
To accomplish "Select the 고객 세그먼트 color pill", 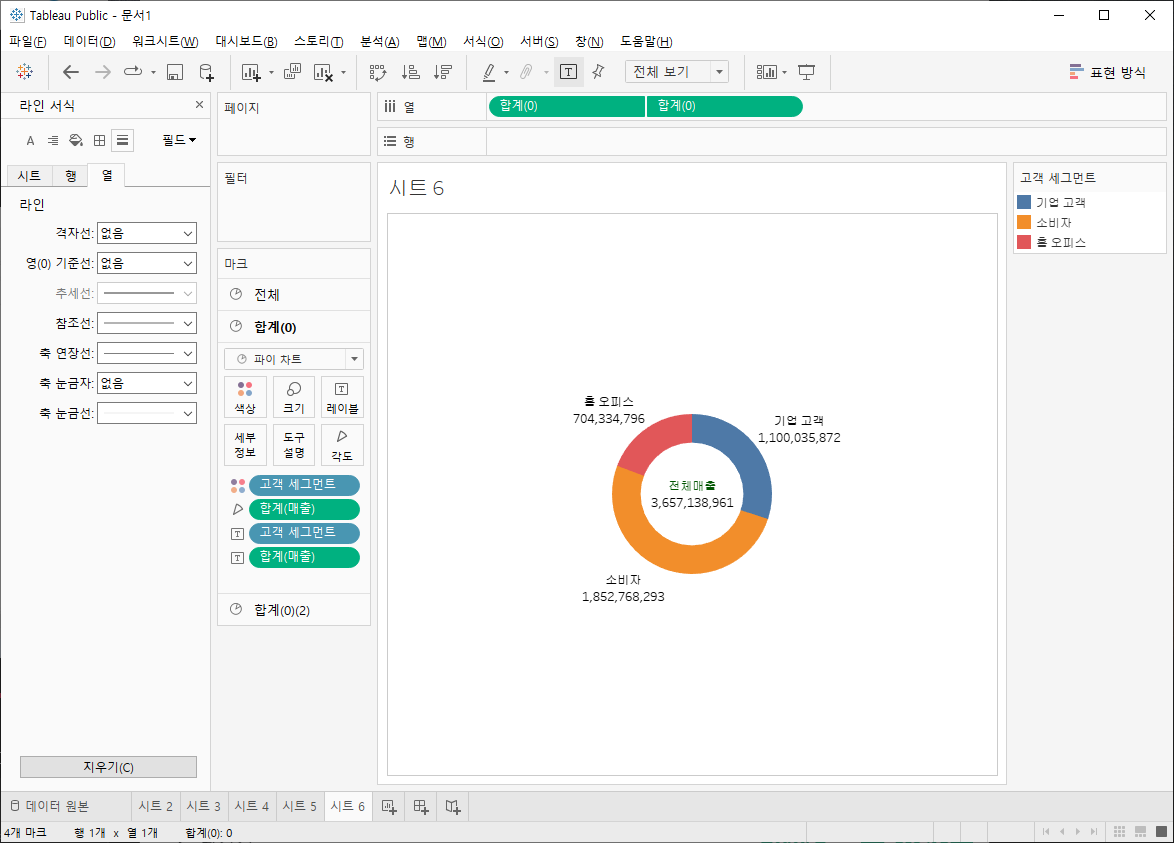I will (x=304, y=485).
